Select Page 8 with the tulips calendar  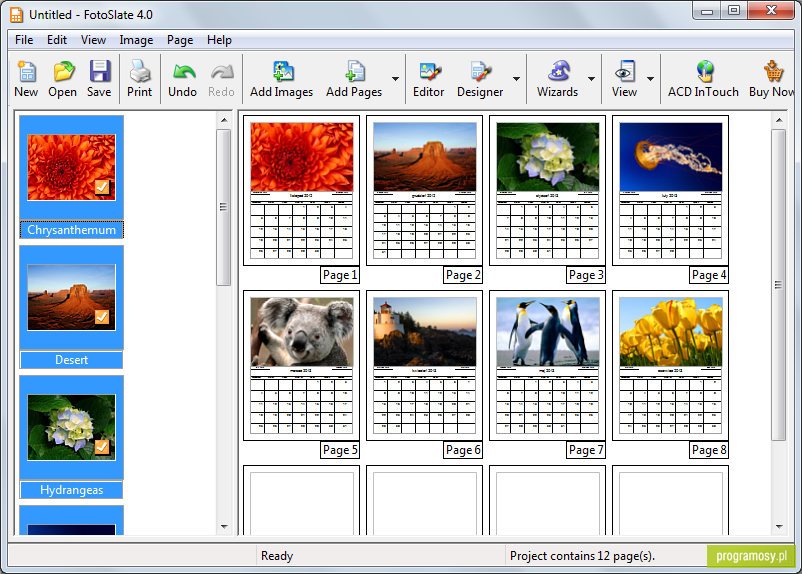point(671,365)
